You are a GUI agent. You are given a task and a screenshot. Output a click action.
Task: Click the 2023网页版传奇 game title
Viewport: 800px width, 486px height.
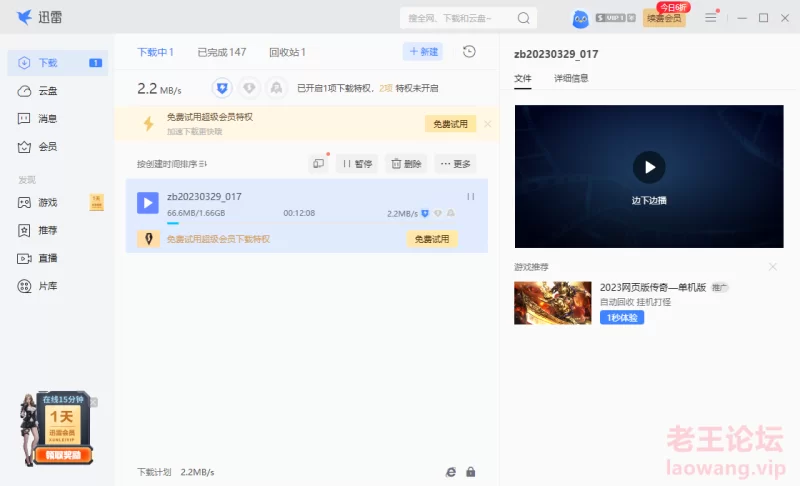[653, 288]
